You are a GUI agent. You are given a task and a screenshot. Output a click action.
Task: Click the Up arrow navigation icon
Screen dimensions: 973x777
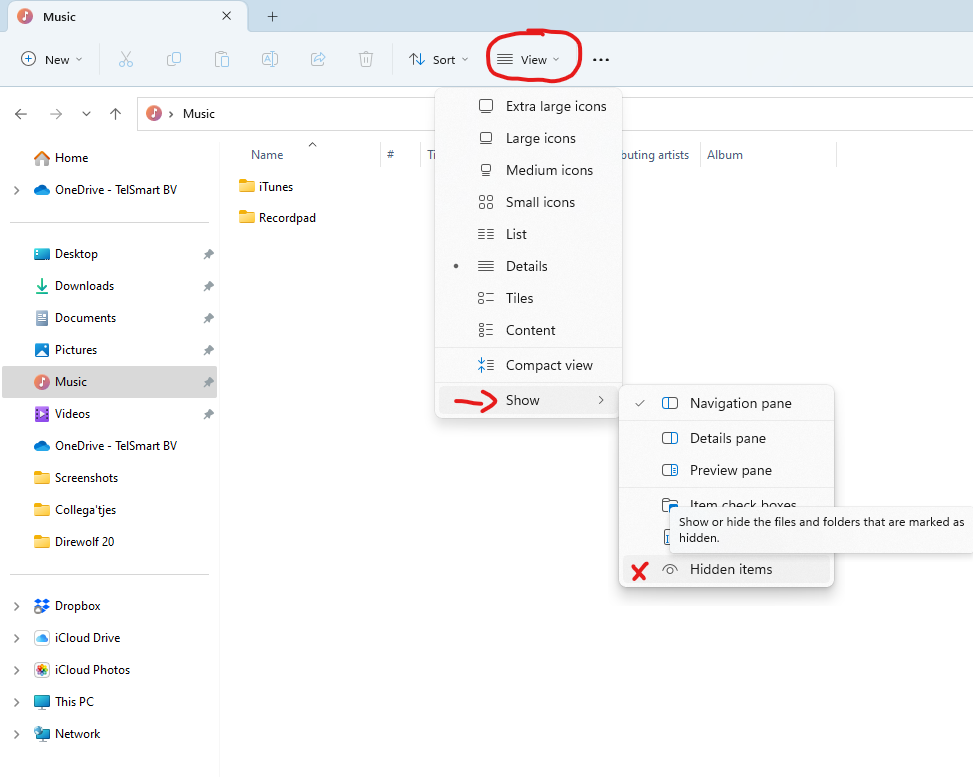click(x=116, y=114)
